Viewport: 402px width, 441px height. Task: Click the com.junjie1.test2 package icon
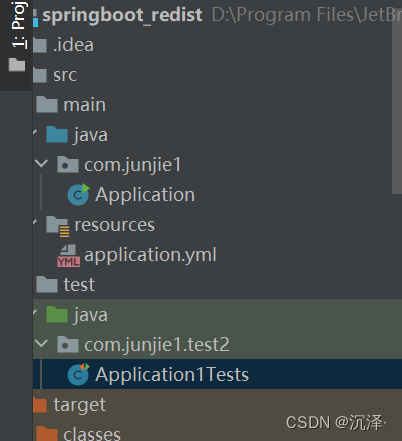(x=68, y=345)
